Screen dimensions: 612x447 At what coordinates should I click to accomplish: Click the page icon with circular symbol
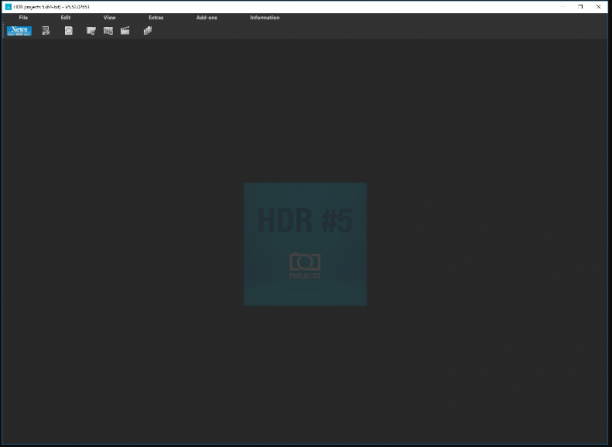(x=69, y=30)
